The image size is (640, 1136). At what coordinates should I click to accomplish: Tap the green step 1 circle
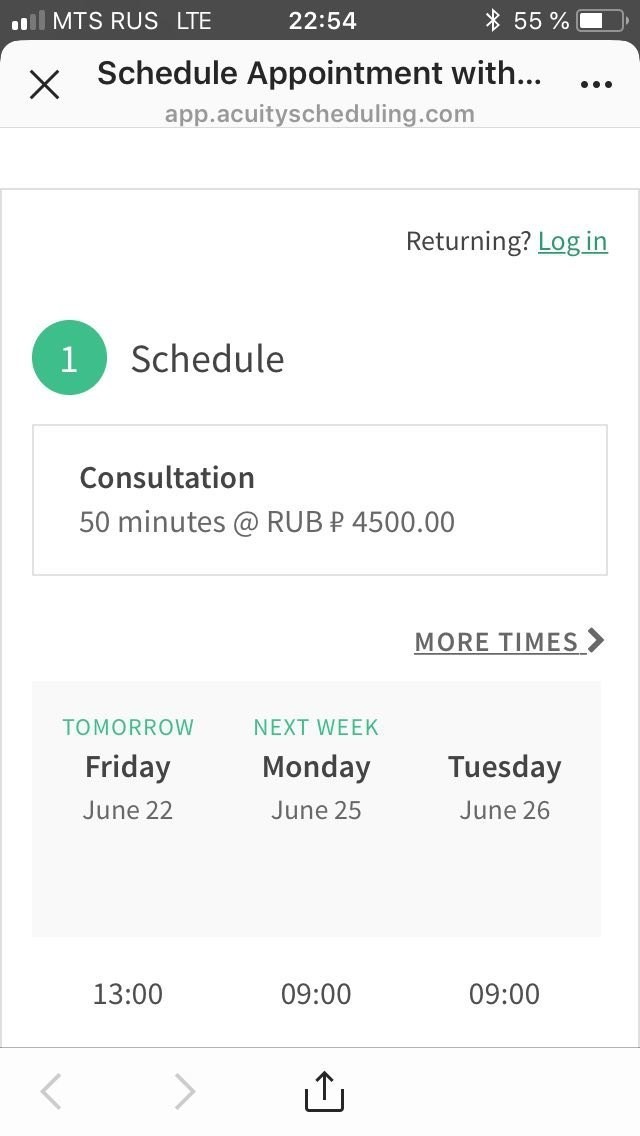tap(69, 358)
